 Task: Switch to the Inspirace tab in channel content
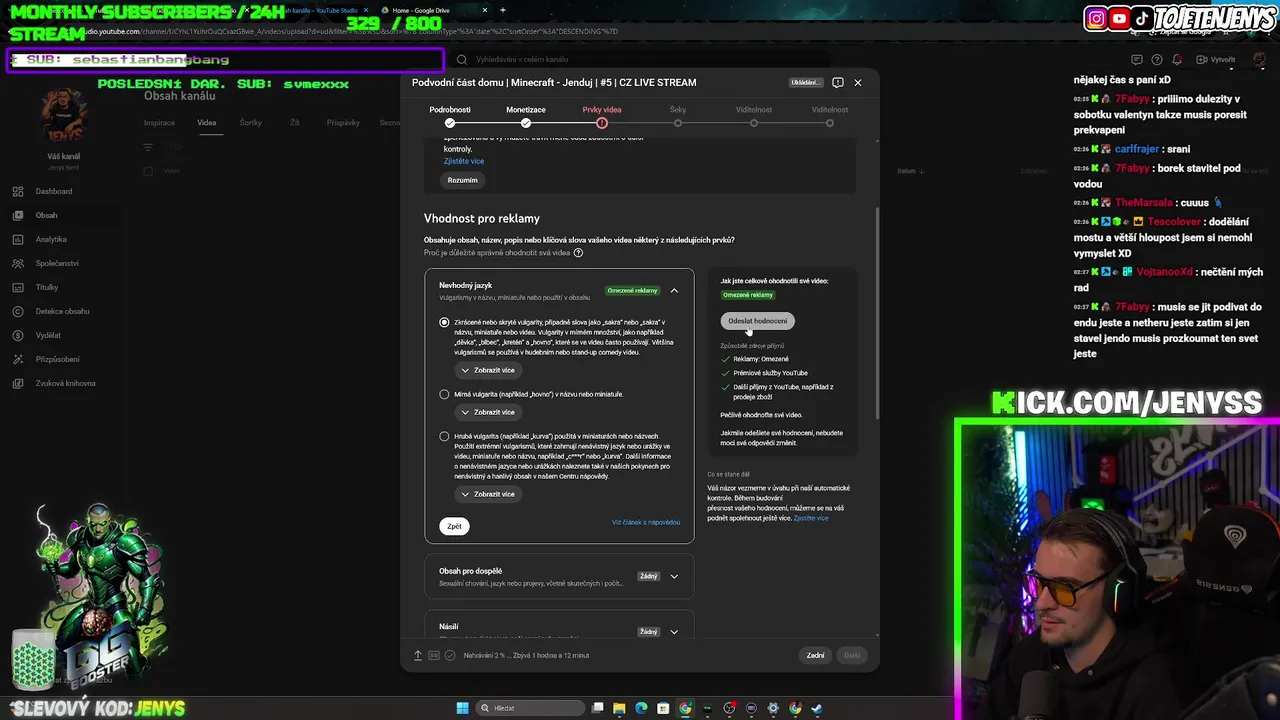click(x=159, y=122)
